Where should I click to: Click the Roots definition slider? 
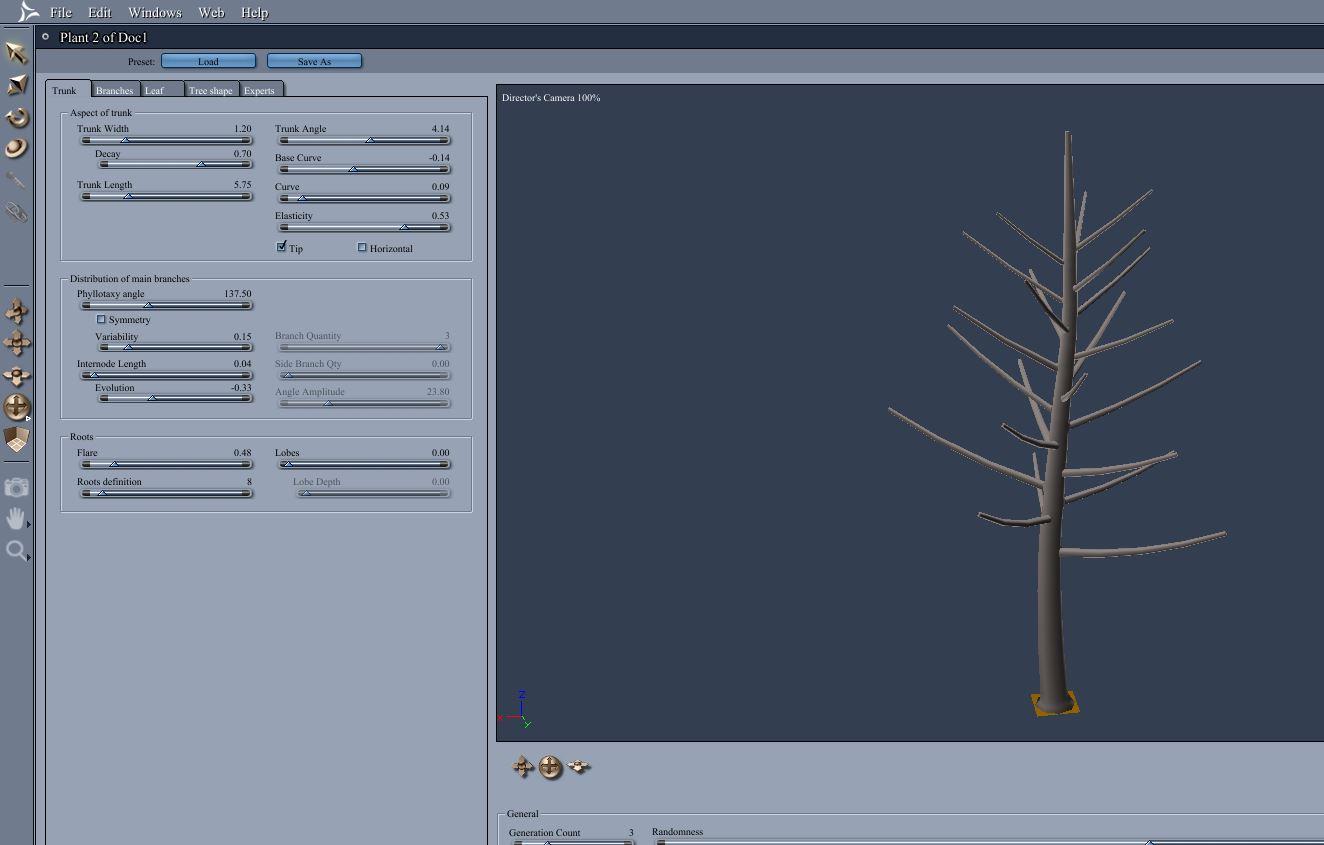point(166,493)
